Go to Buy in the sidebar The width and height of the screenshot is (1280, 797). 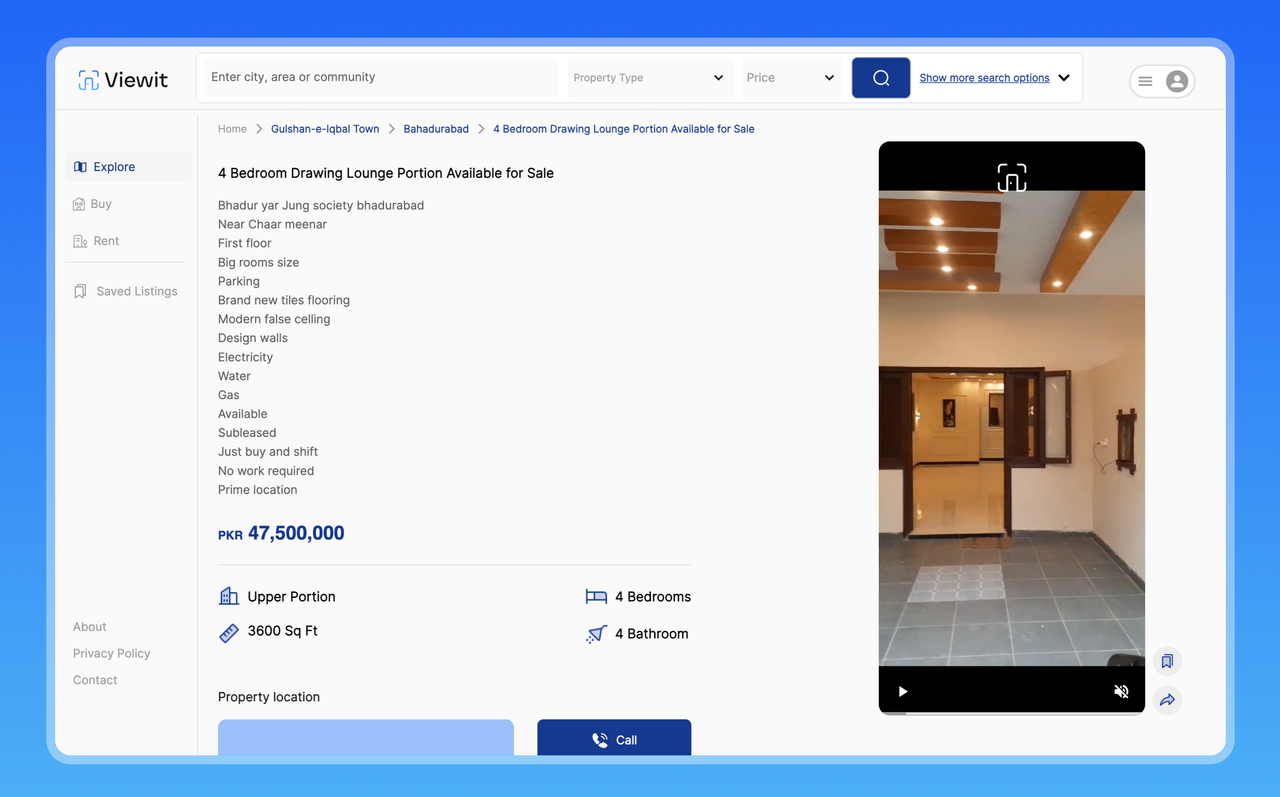pos(101,204)
